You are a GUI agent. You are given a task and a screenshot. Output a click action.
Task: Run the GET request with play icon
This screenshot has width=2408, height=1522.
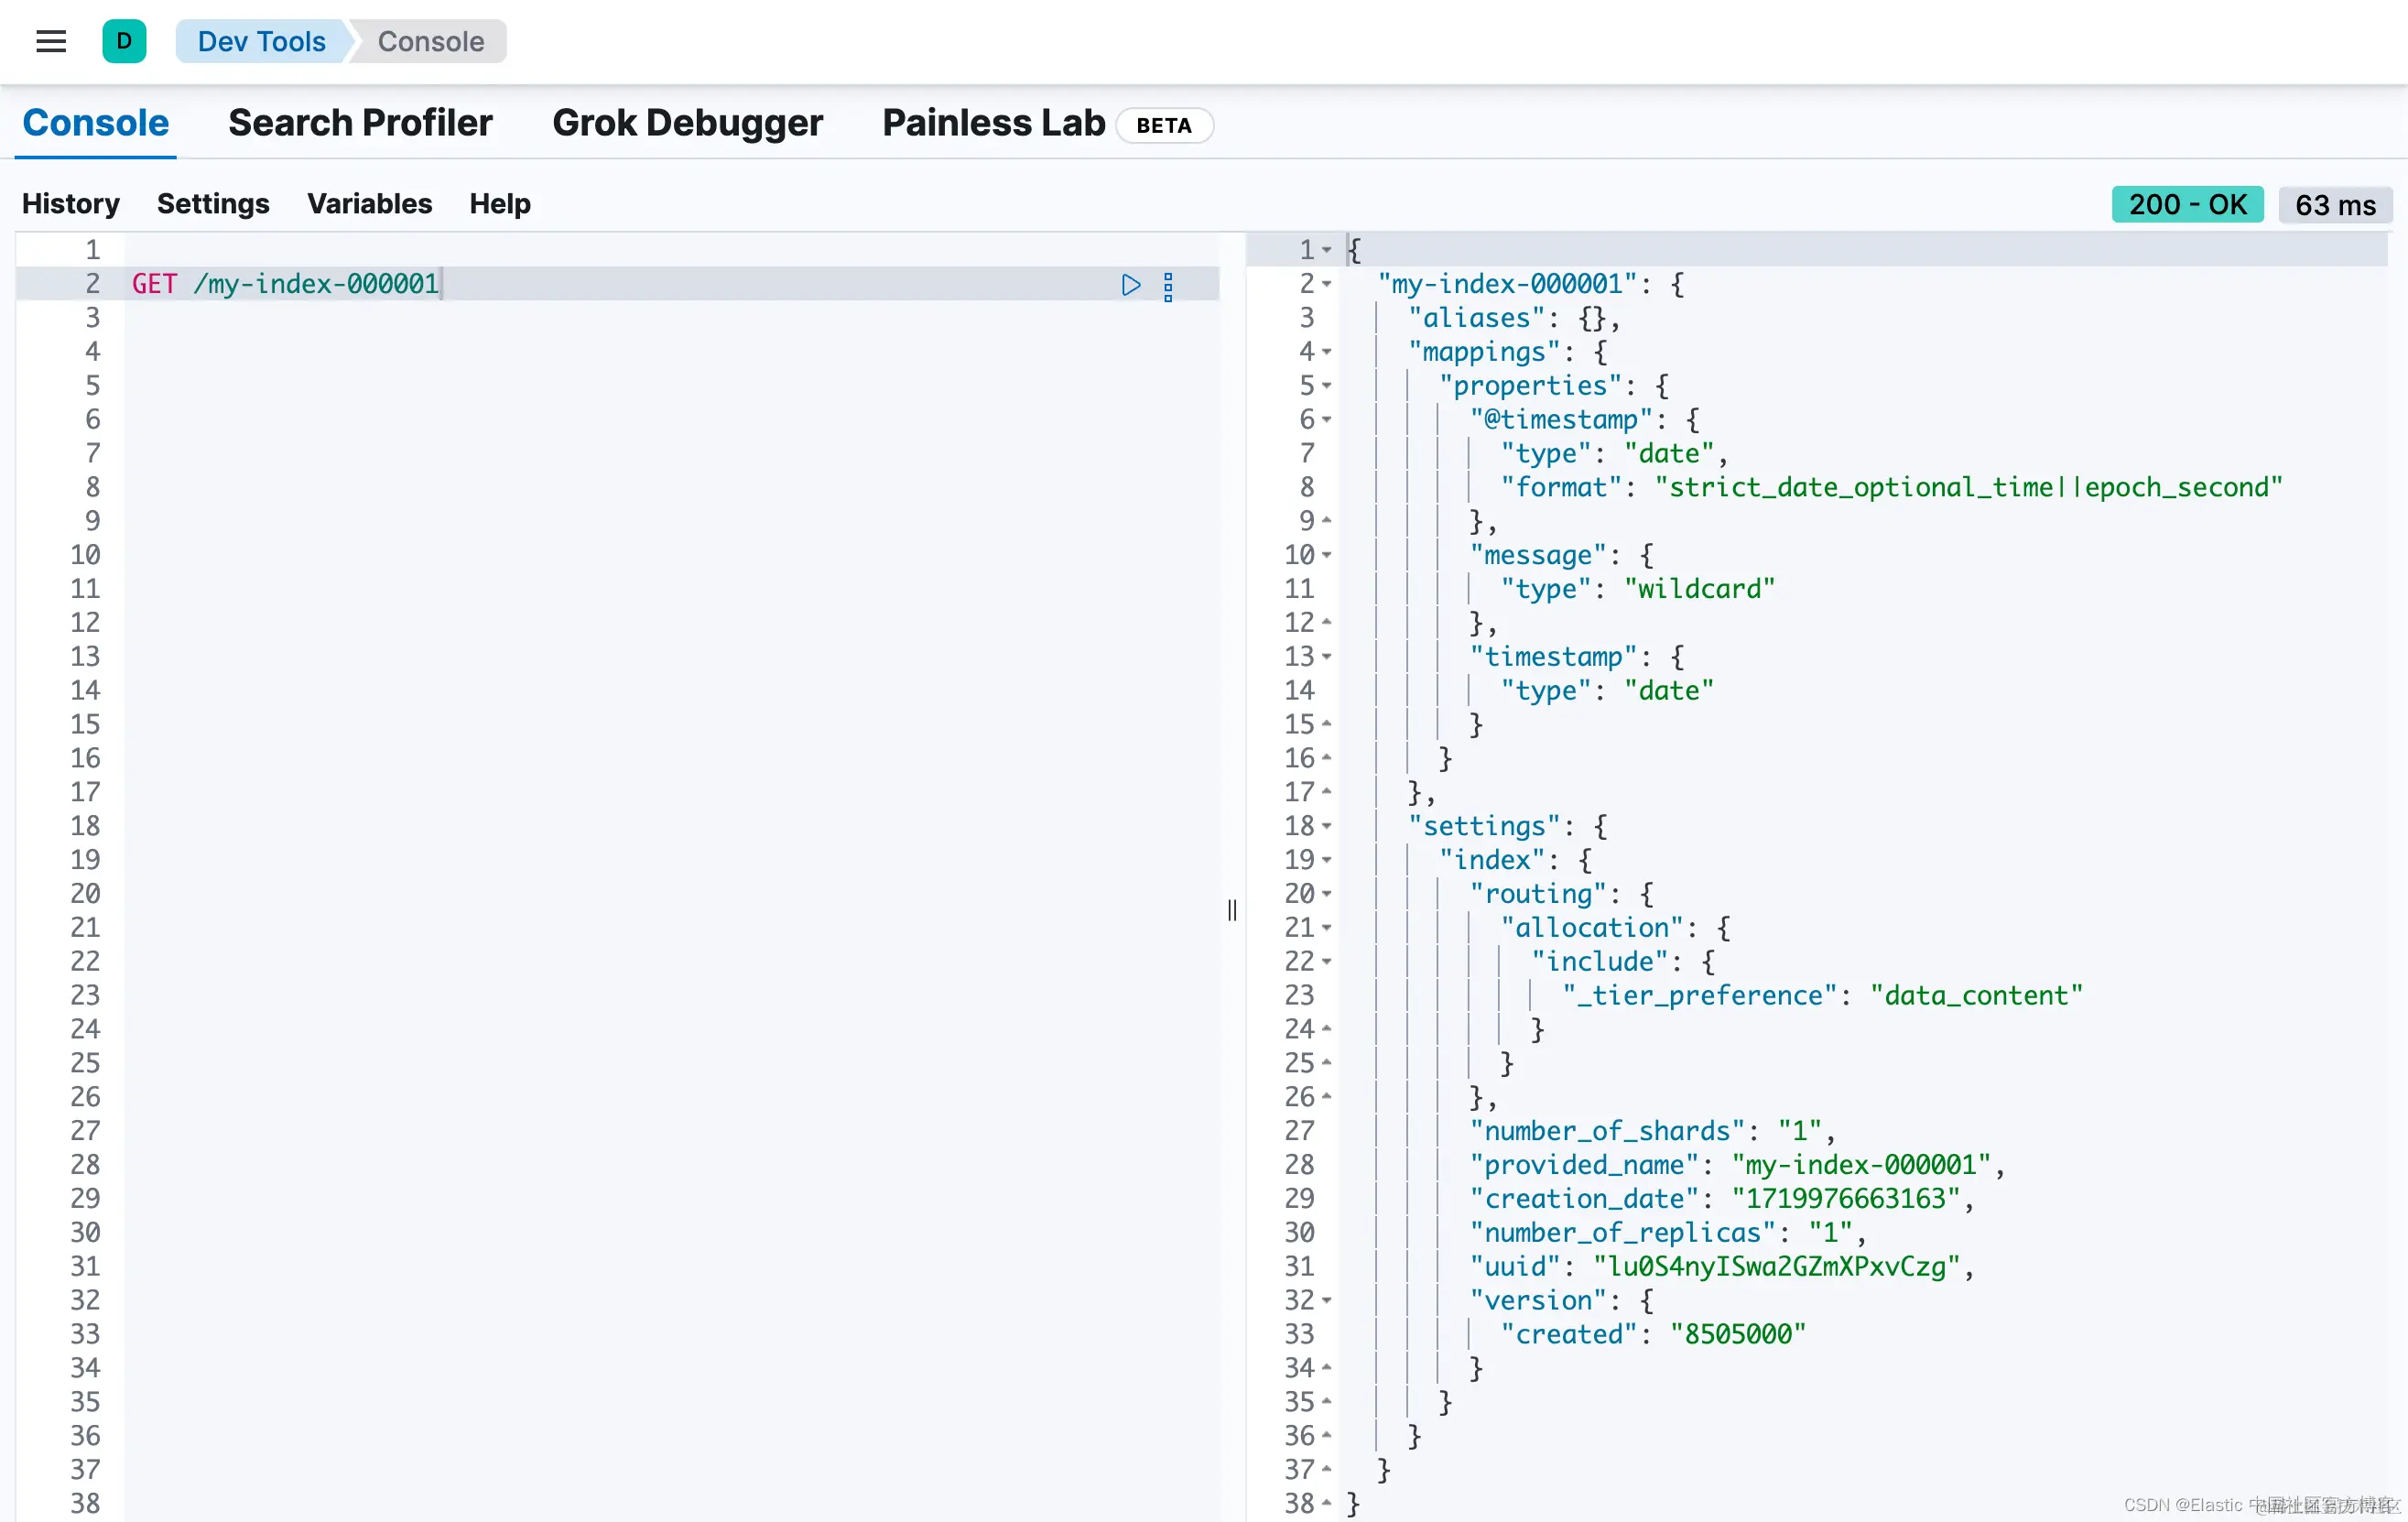(1130, 285)
